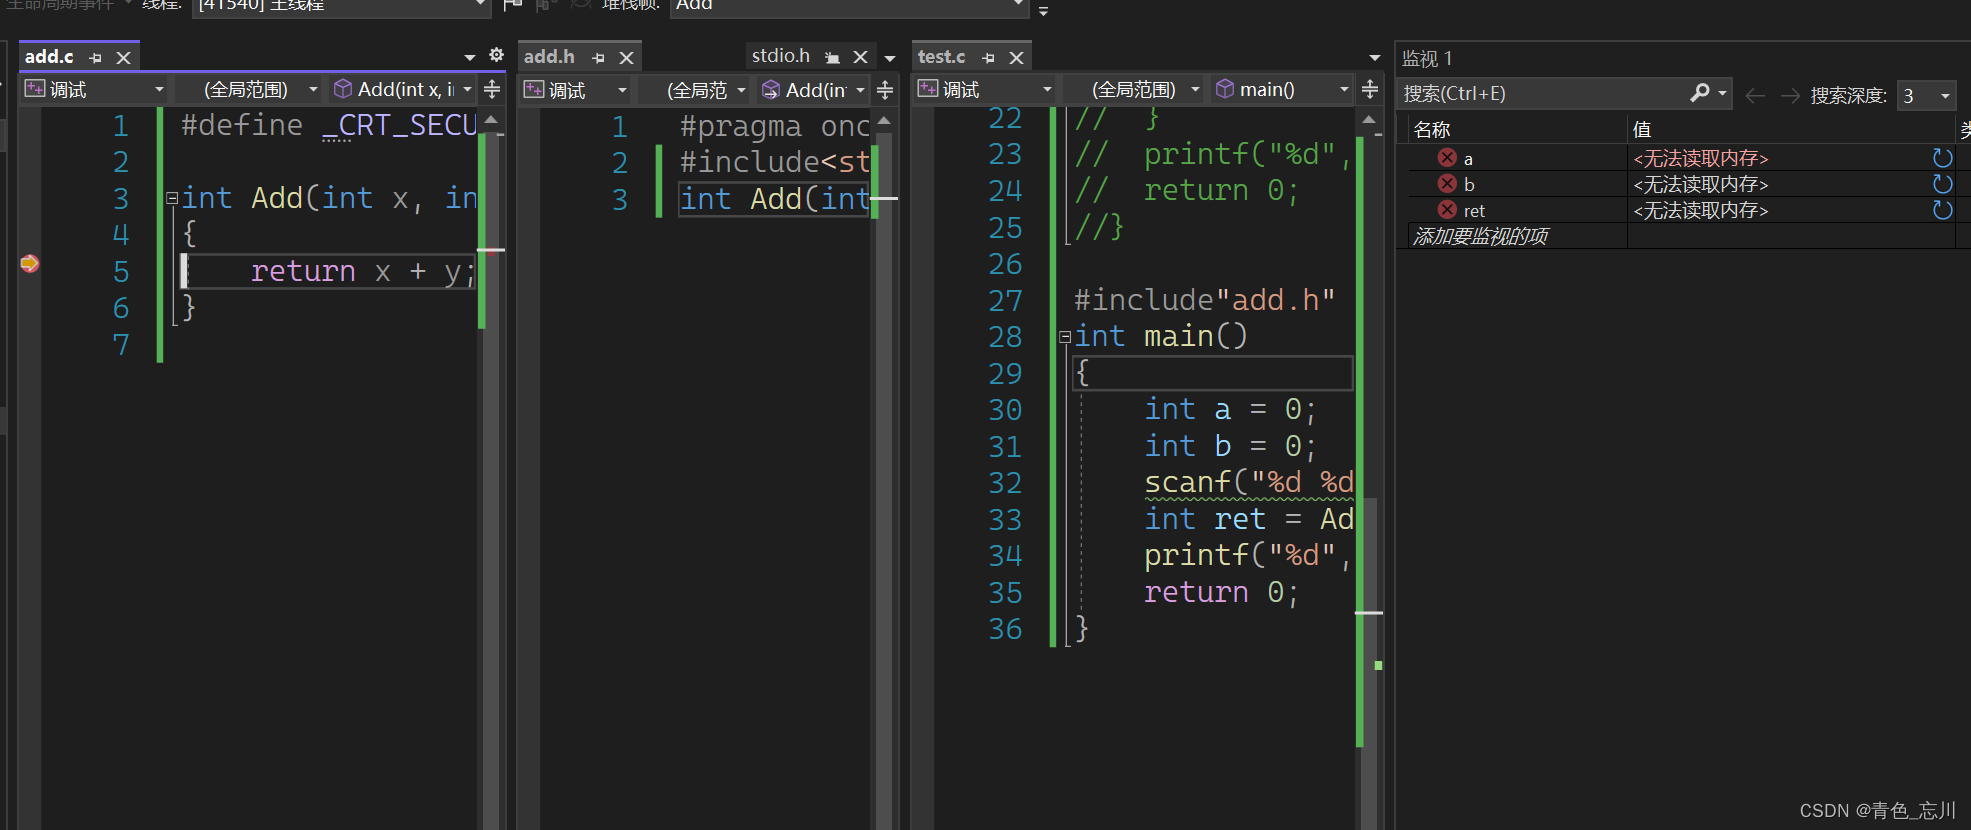Click line 30 'int a = 0;' in test.c
The height and width of the screenshot is (830, 1971).
click(x=1230, y=410)
